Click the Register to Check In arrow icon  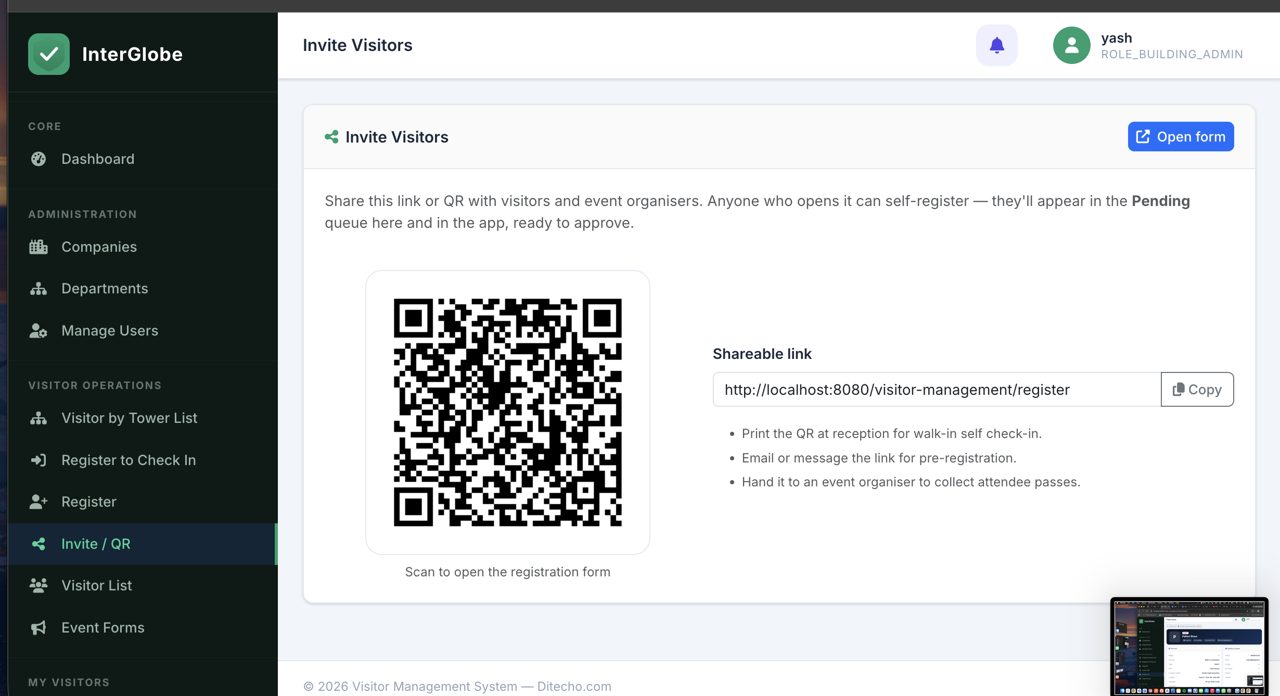[x=39, y=460]
